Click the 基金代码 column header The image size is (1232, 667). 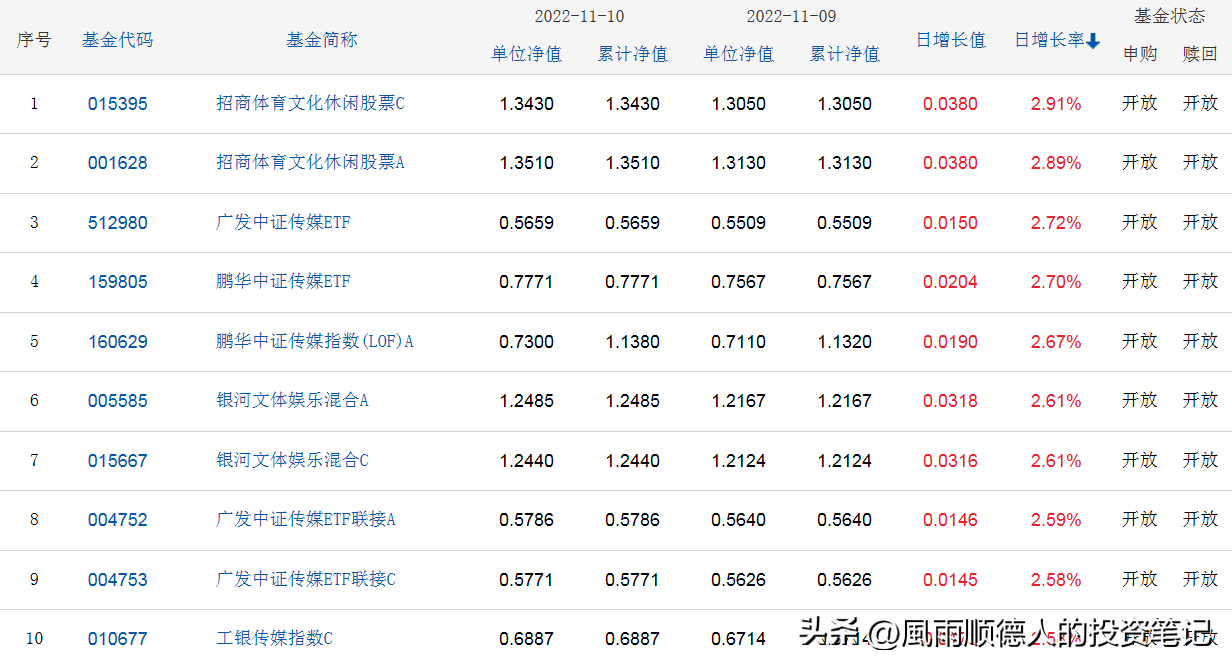(x=117, y=40)
